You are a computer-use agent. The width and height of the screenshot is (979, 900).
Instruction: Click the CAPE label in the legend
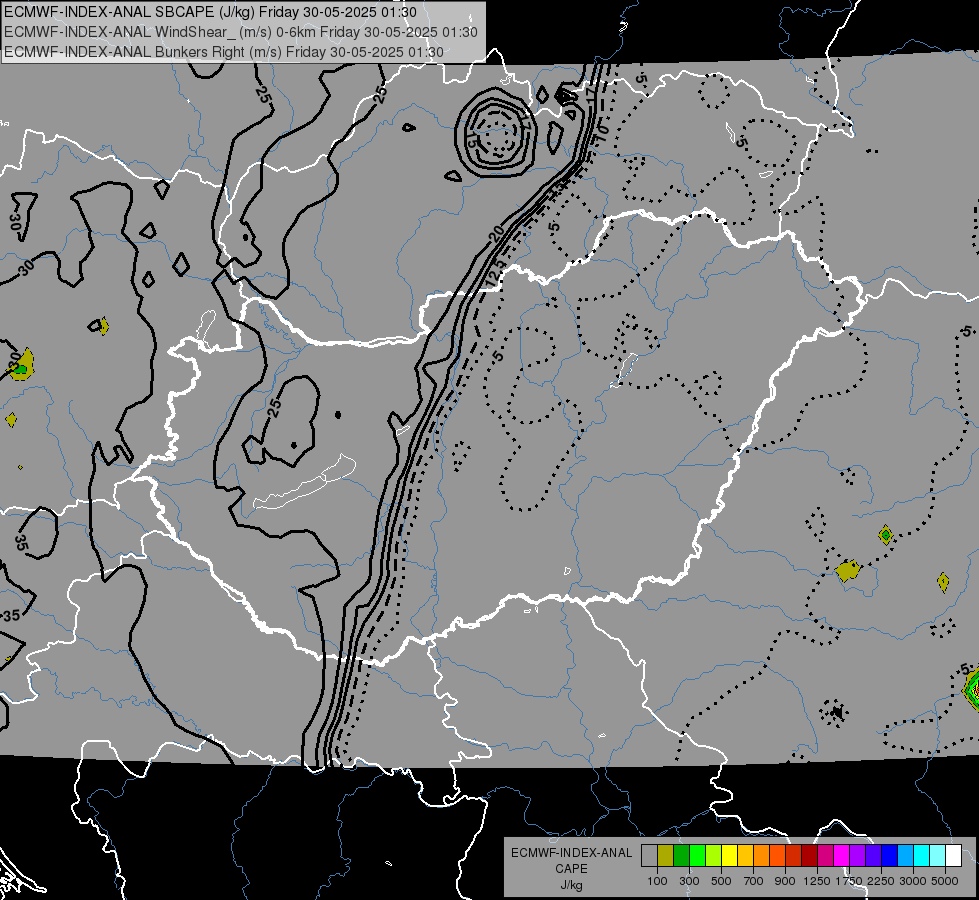tap(571, 869)
